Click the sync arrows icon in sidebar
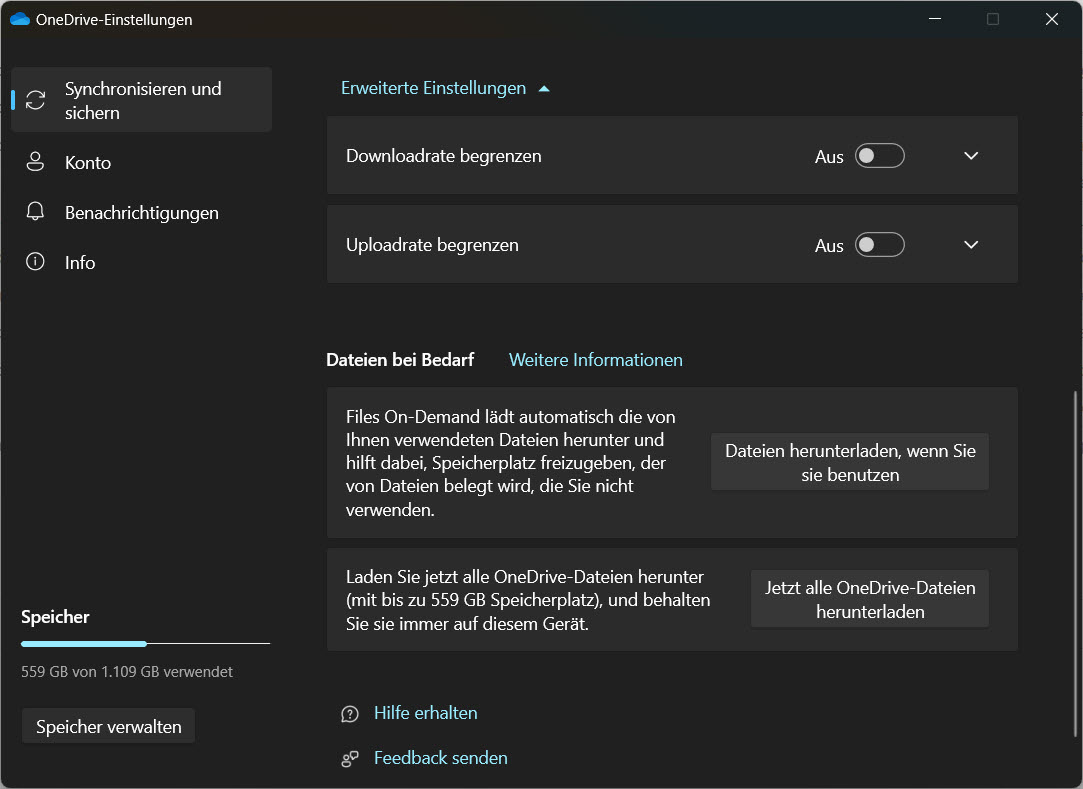 tap(36, 100)
